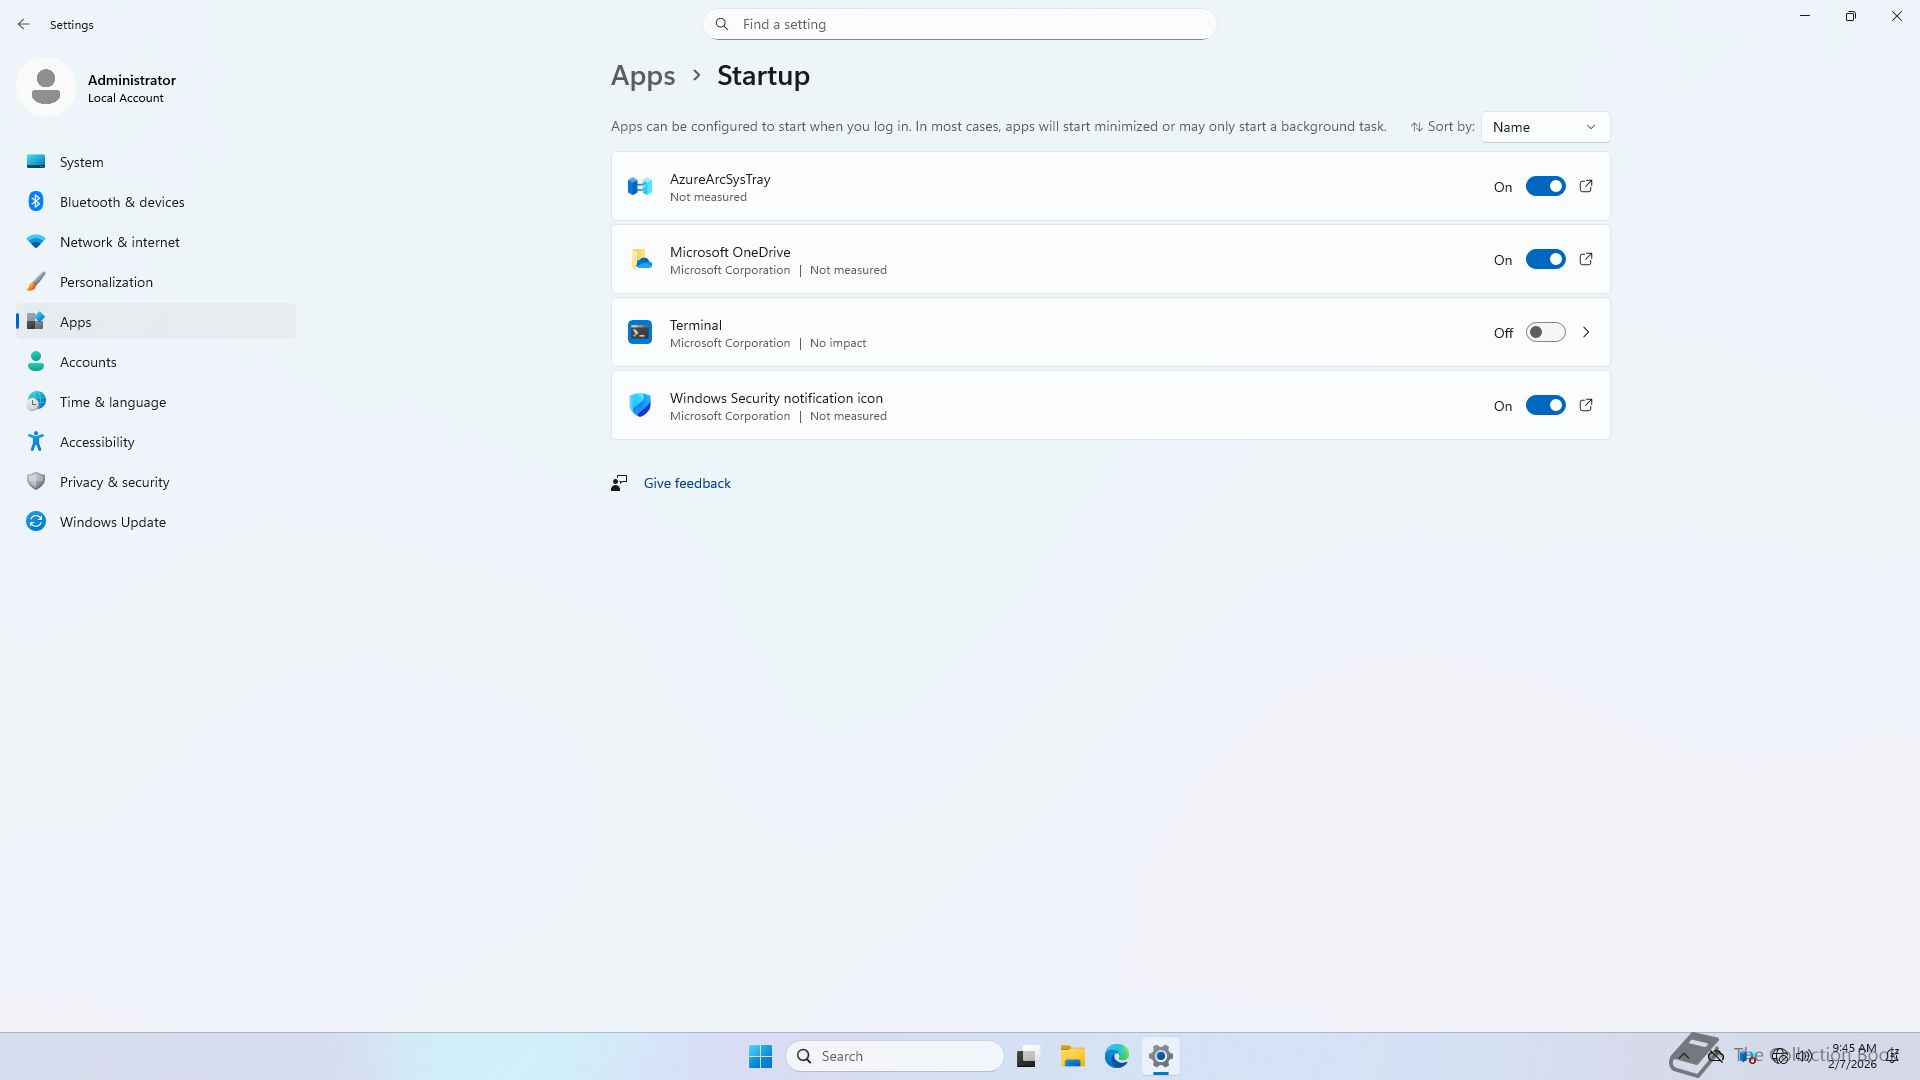Disable AzureArcSysTray startup toggle
Image resolution: width=1920 pixels, height=1080 pixels.
[x=1545, y=186]
